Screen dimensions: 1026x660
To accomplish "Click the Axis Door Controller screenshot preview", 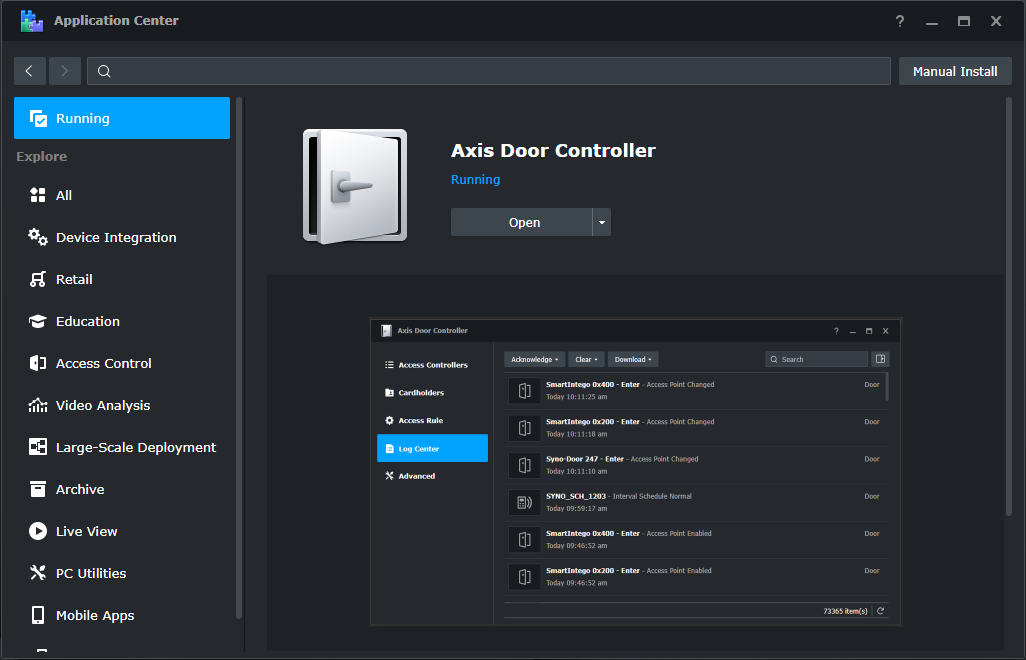I will coord(636,472).
